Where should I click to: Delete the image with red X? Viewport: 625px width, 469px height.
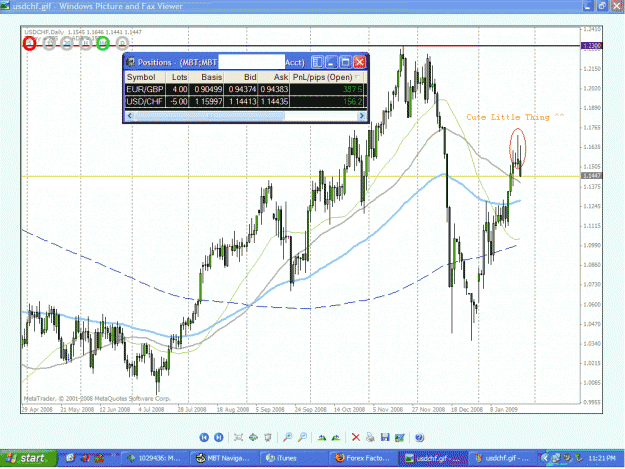click(356, 437)
